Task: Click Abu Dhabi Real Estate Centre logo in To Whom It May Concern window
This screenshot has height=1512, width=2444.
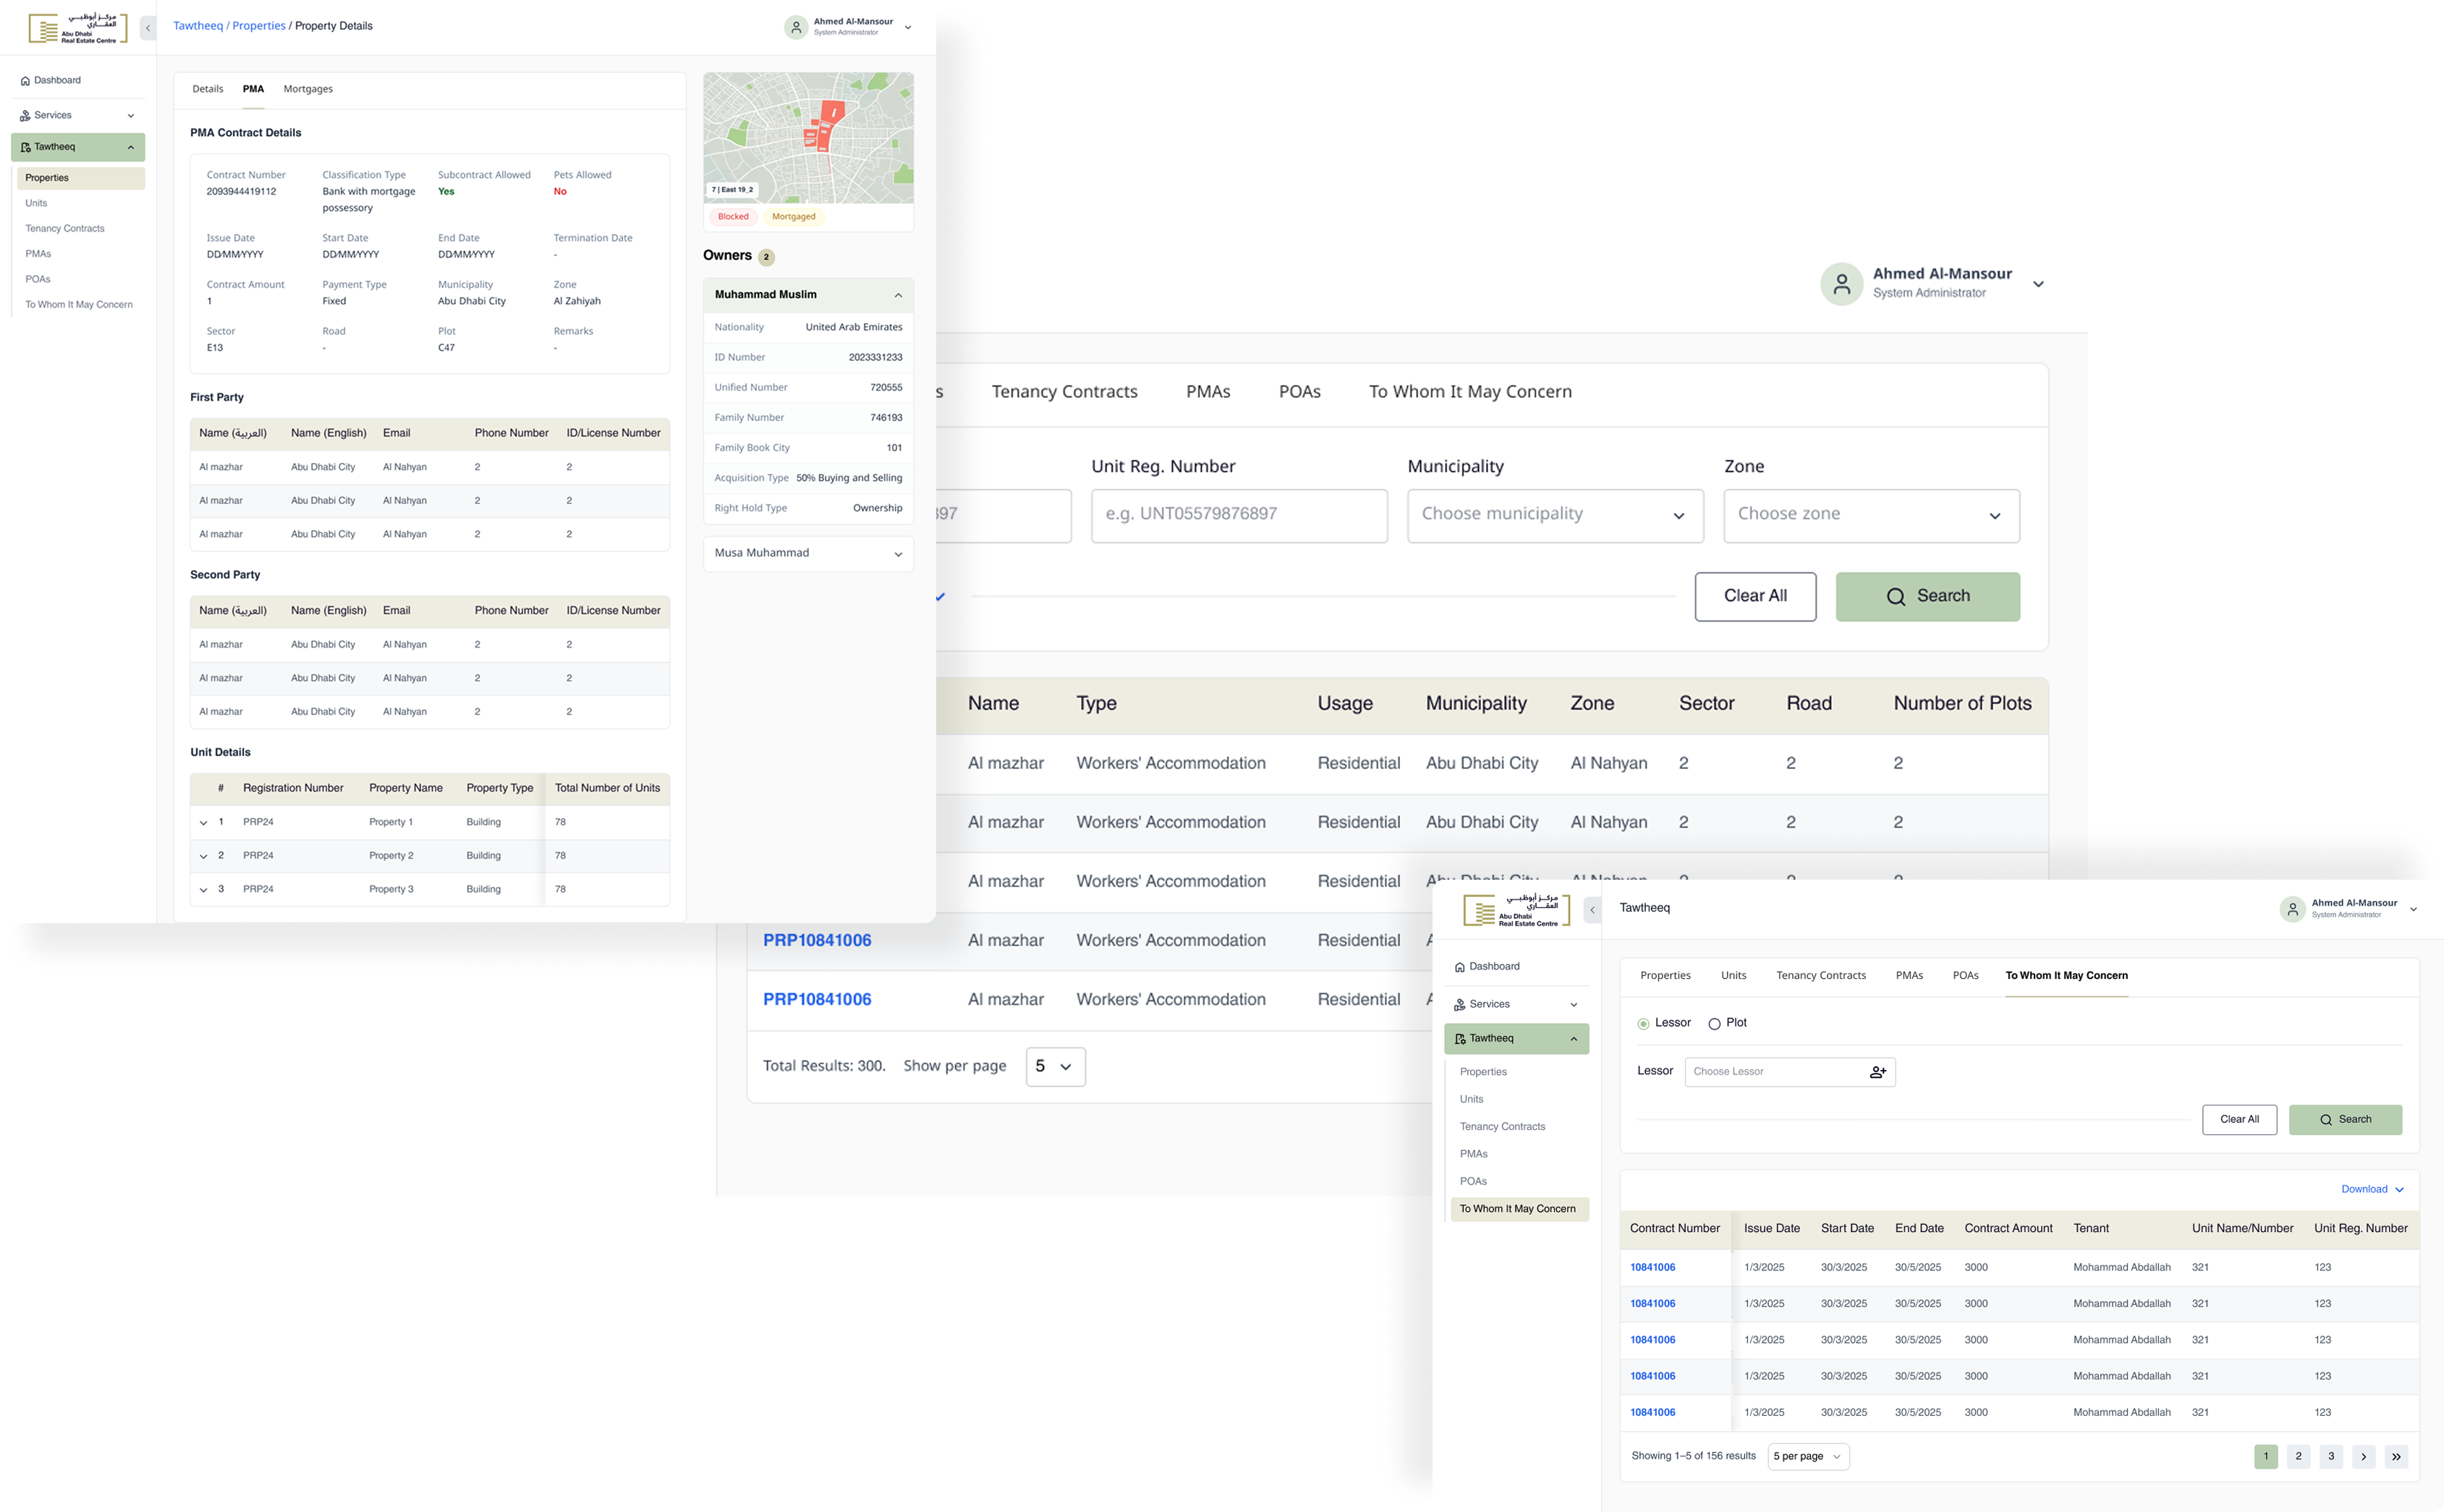Action: 1516,910
